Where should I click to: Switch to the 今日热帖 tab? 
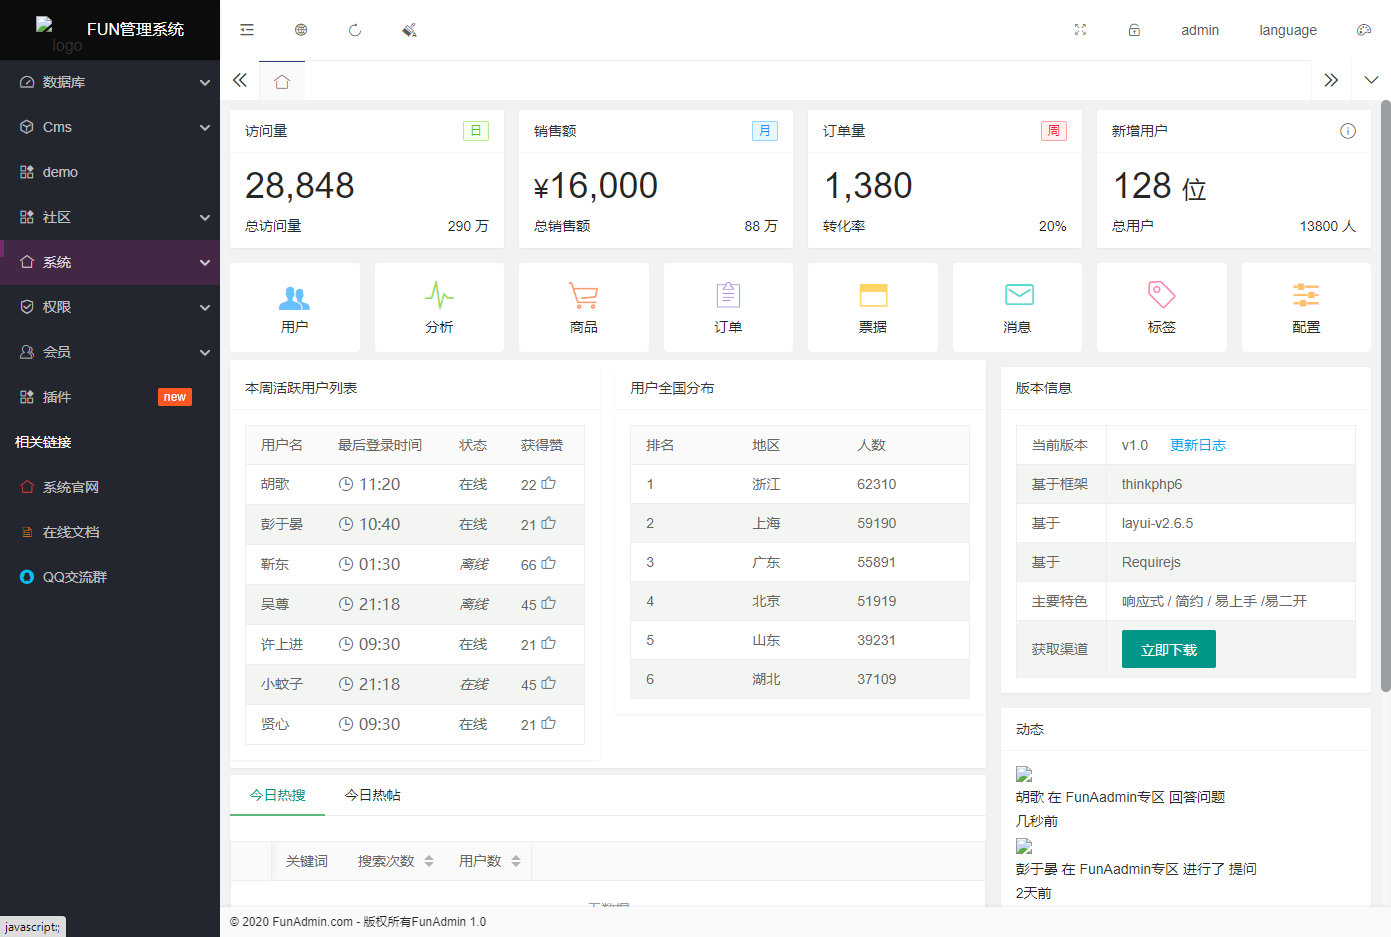click(372, 795)
